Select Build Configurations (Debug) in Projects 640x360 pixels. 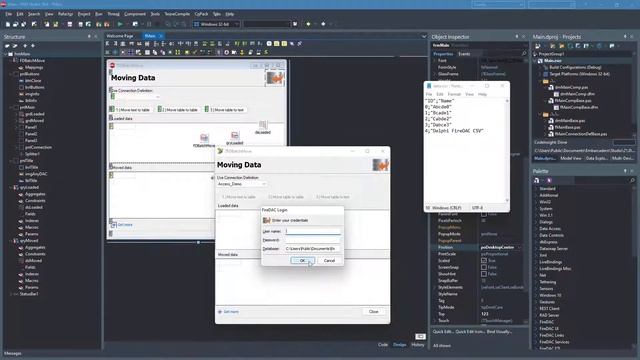[x=575, y=67]
